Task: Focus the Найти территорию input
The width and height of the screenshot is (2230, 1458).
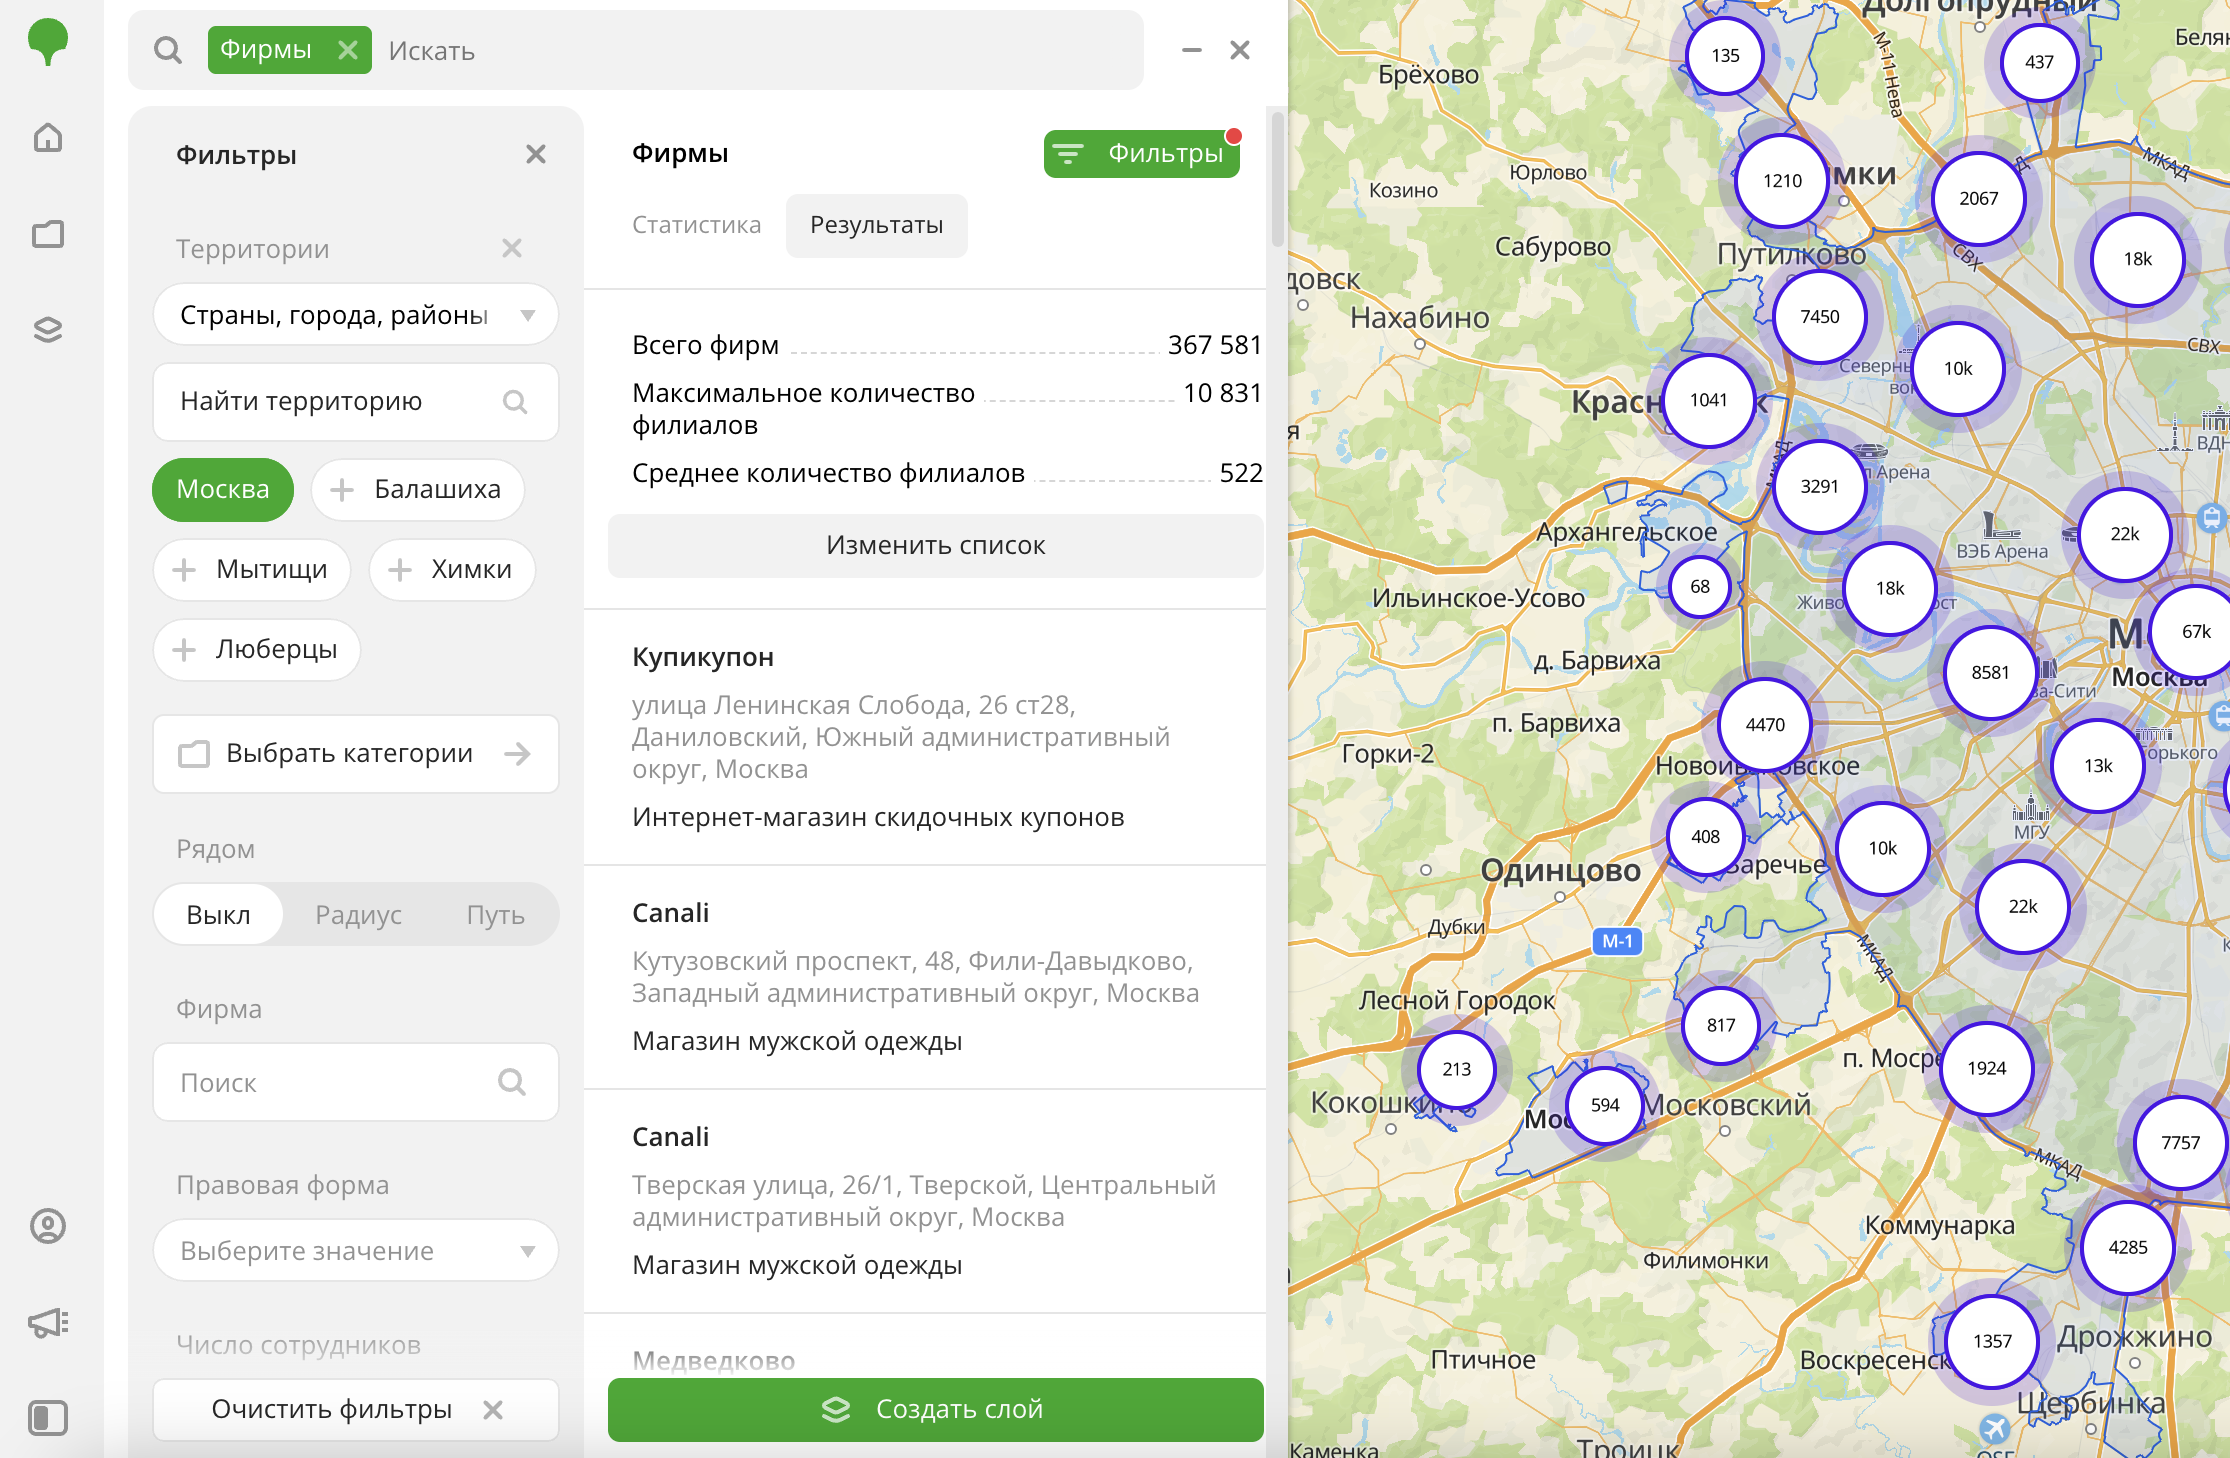Action: [x=356, y=402]
